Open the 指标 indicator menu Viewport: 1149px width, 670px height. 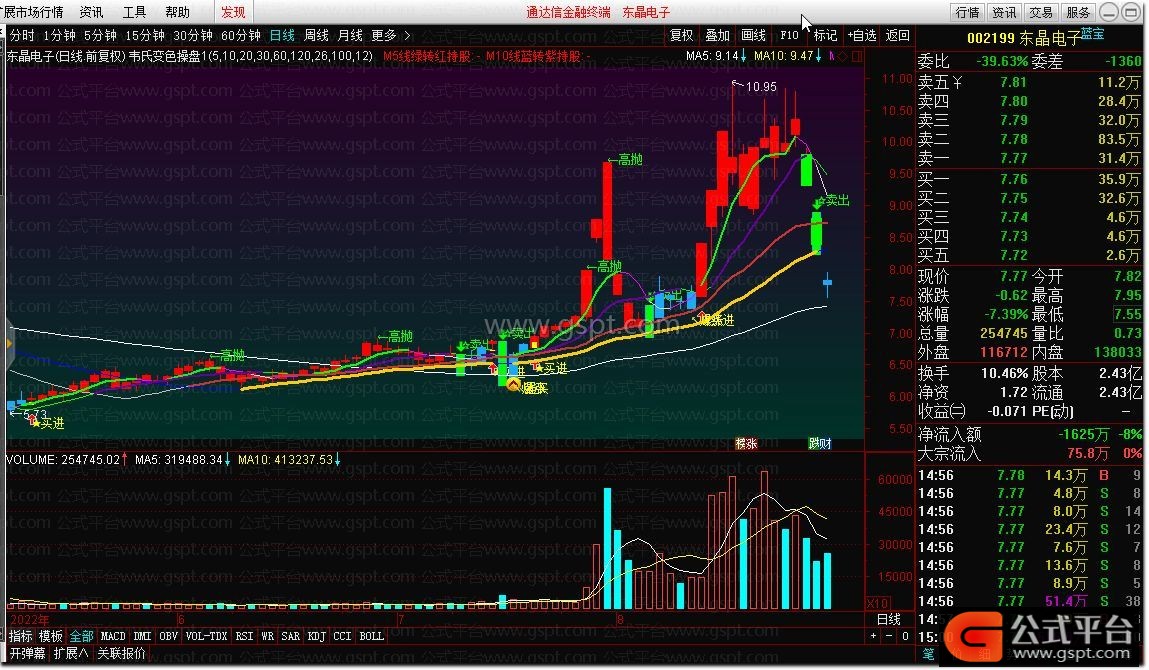[x=21, y=636]
